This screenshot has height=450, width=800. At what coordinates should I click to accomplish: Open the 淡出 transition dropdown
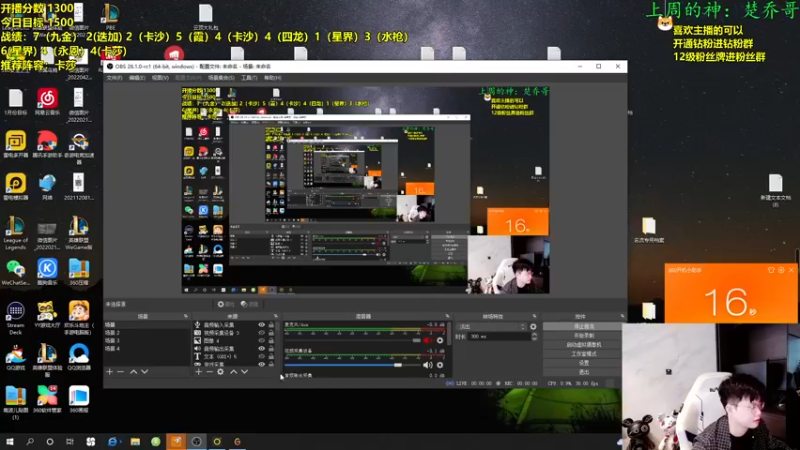(492, 327)
